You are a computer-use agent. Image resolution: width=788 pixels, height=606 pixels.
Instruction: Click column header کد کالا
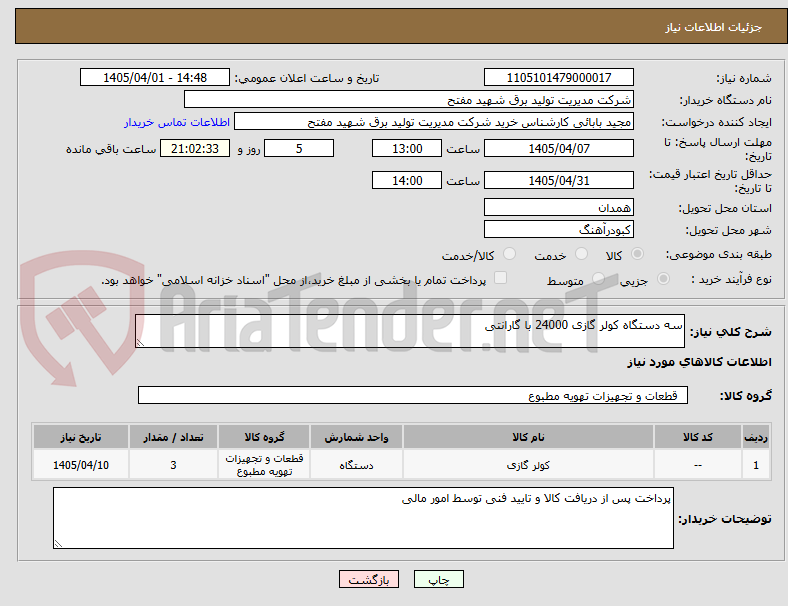tap(698, 437)
